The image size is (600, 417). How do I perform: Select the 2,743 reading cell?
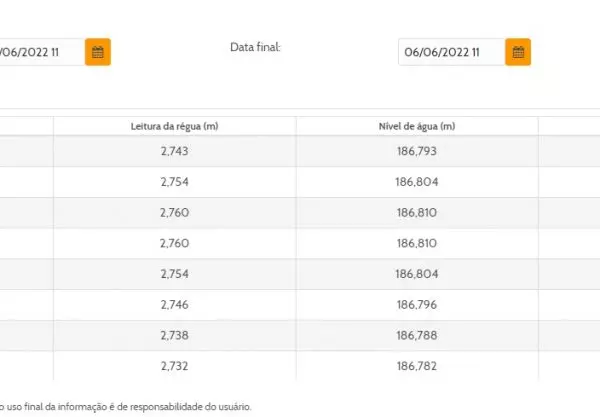pos(174,152)
